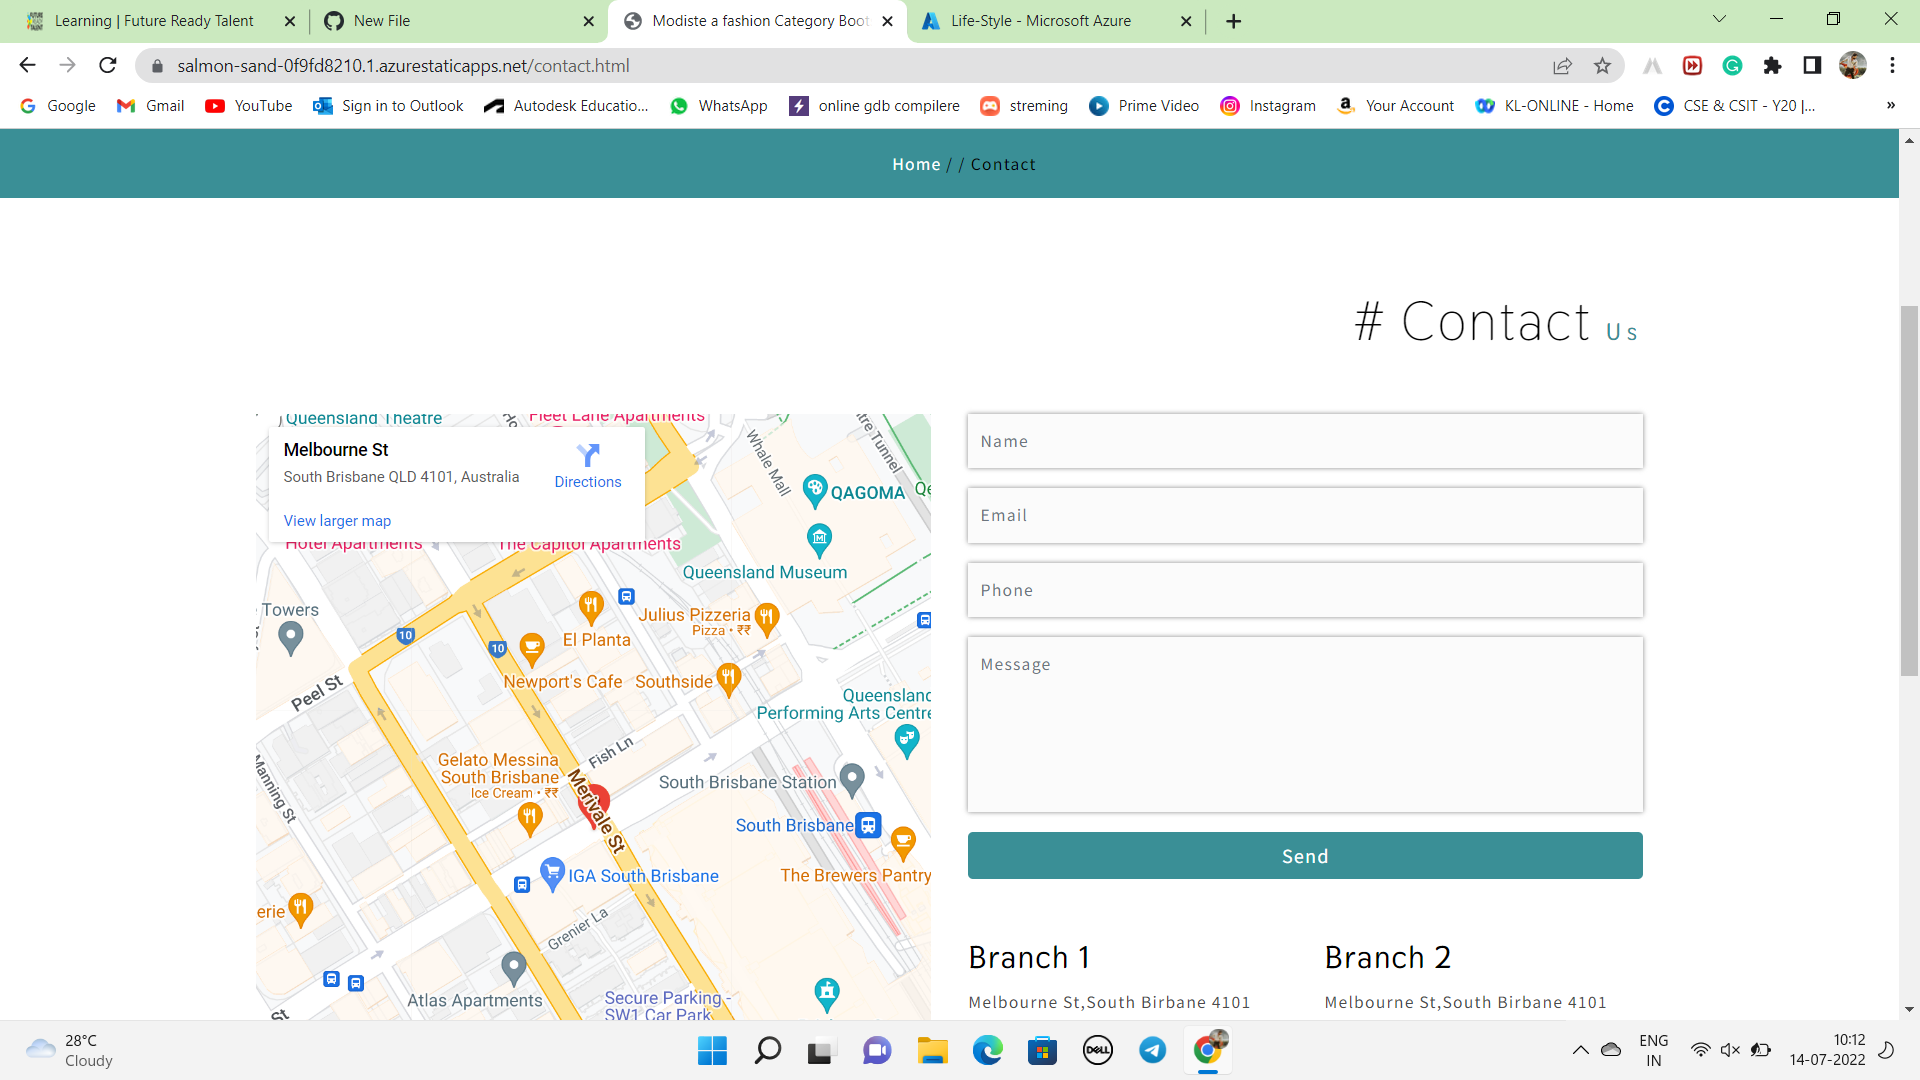Image resolution: width=1920 pixels, height=1080 pixels.
Task: Bookmark this page with the star icon
Action: 1602,66
